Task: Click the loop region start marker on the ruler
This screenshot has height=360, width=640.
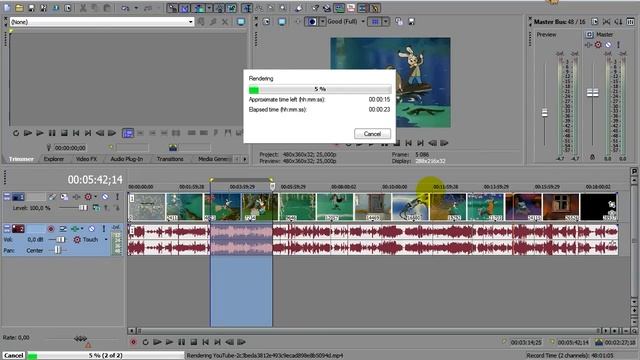Action: tap(211, 180)
